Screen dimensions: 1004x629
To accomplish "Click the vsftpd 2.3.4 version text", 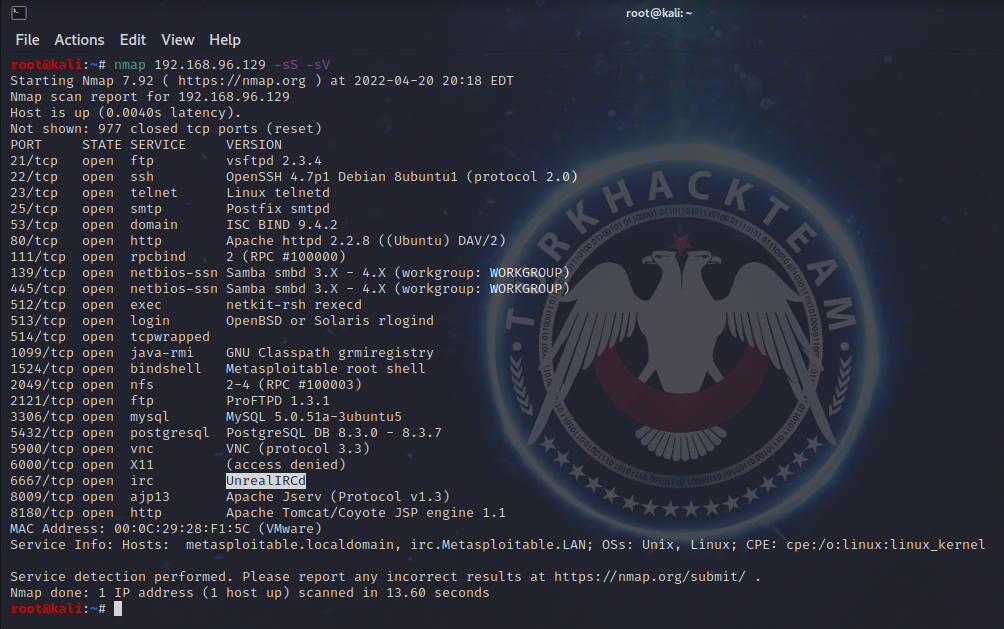I will (x=273, y=161).
